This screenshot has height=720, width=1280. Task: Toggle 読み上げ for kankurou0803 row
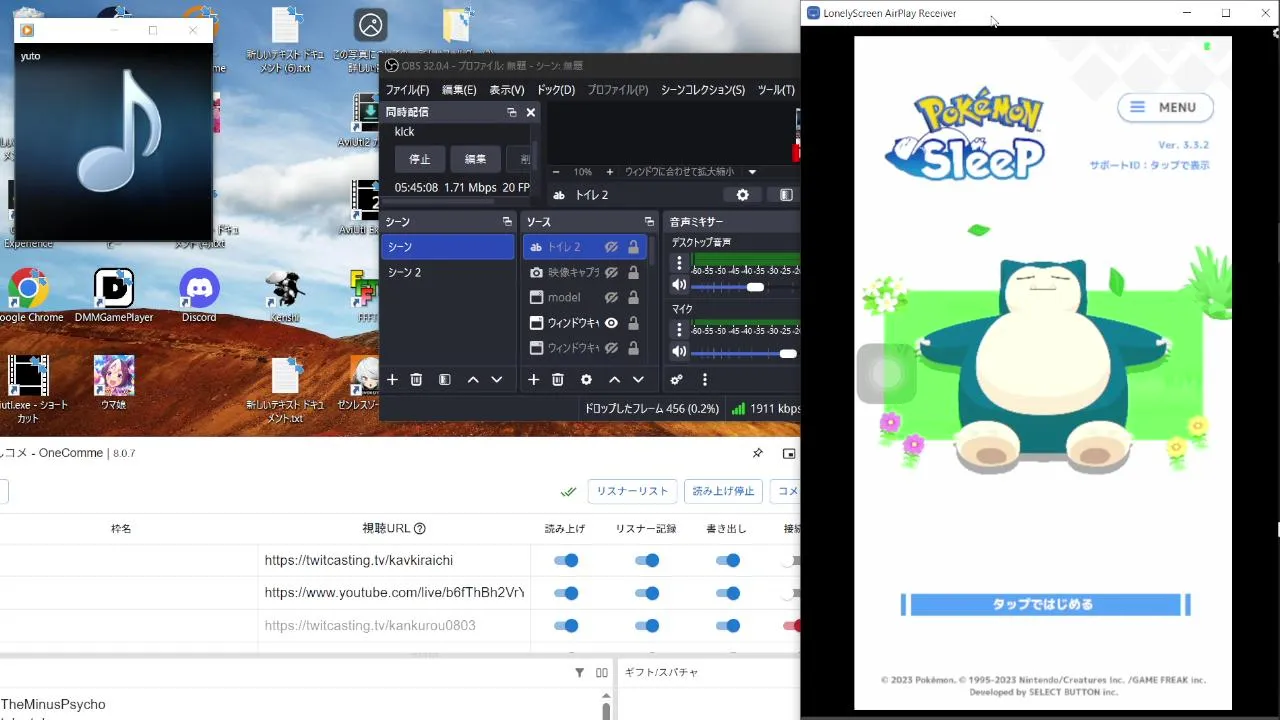click(x=566, y=626)
